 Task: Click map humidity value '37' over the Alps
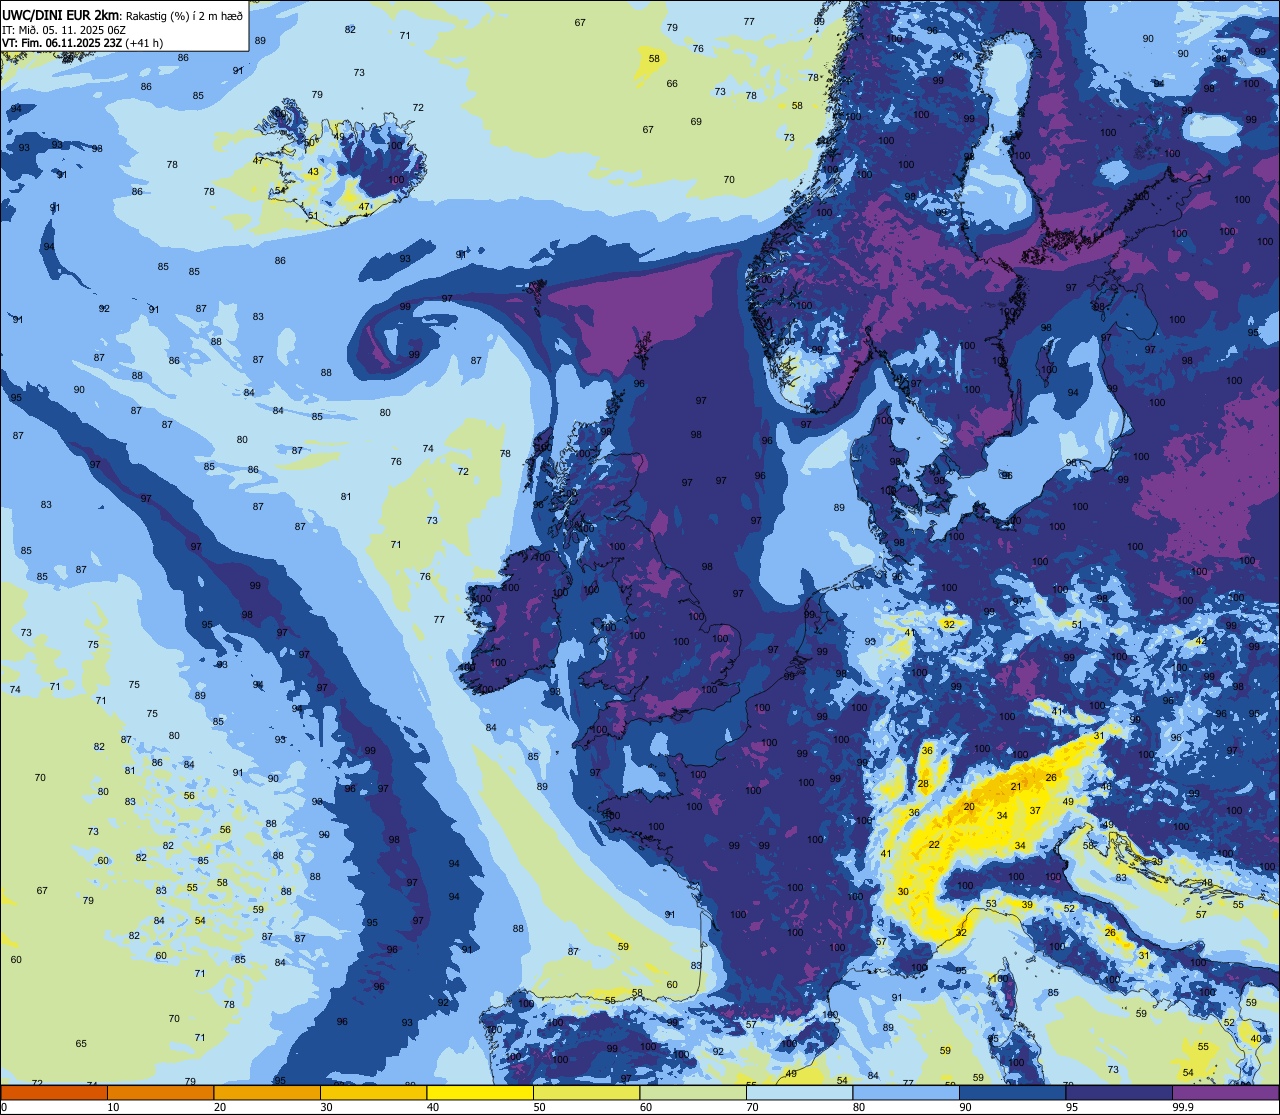point(1035,811)
